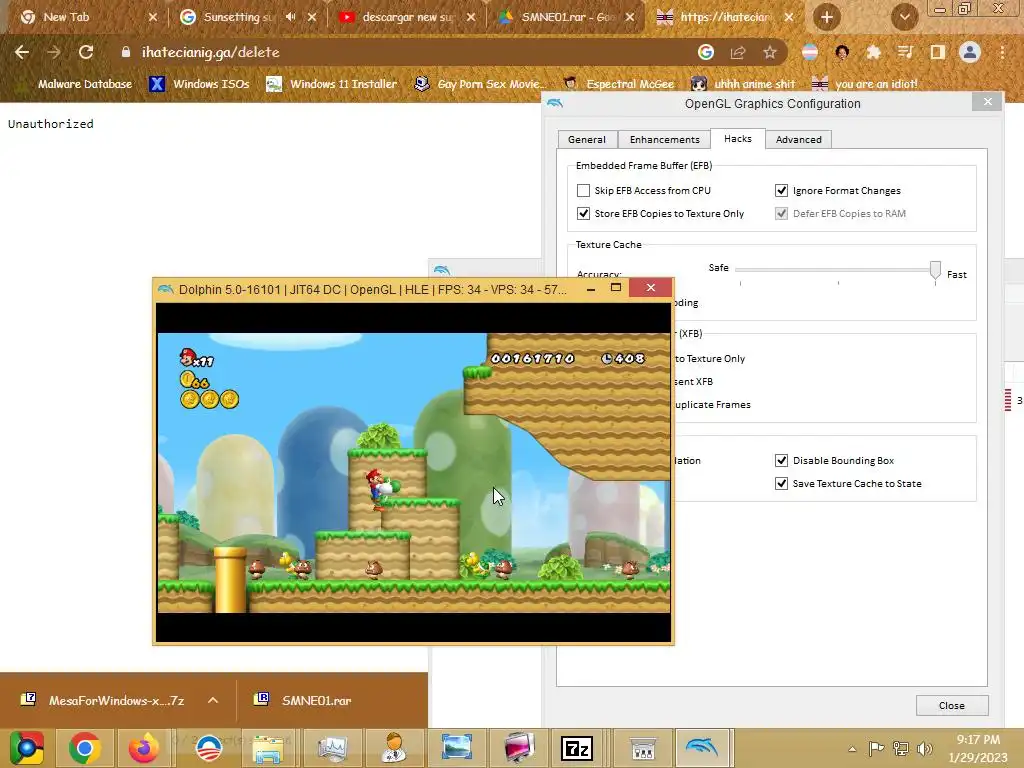Image resolution: width=1024 pixels, height=768 pixels.
Task: Expand MesaForWindows download options chevron
Action: pyautogui.click(x=213, y=700)
